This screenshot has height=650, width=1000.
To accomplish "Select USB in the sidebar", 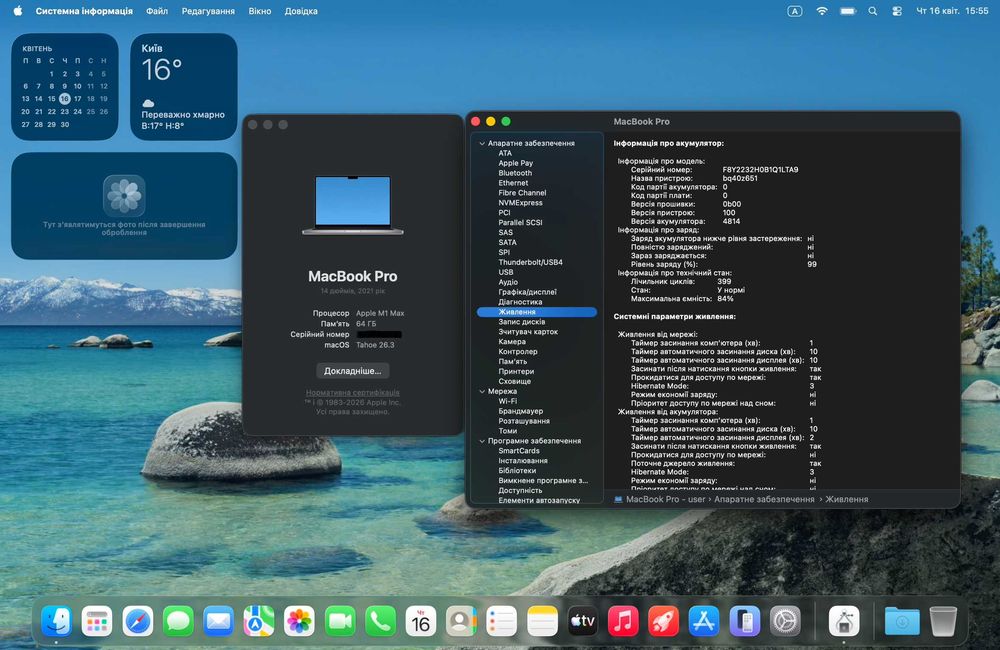I will click(506, 272).
